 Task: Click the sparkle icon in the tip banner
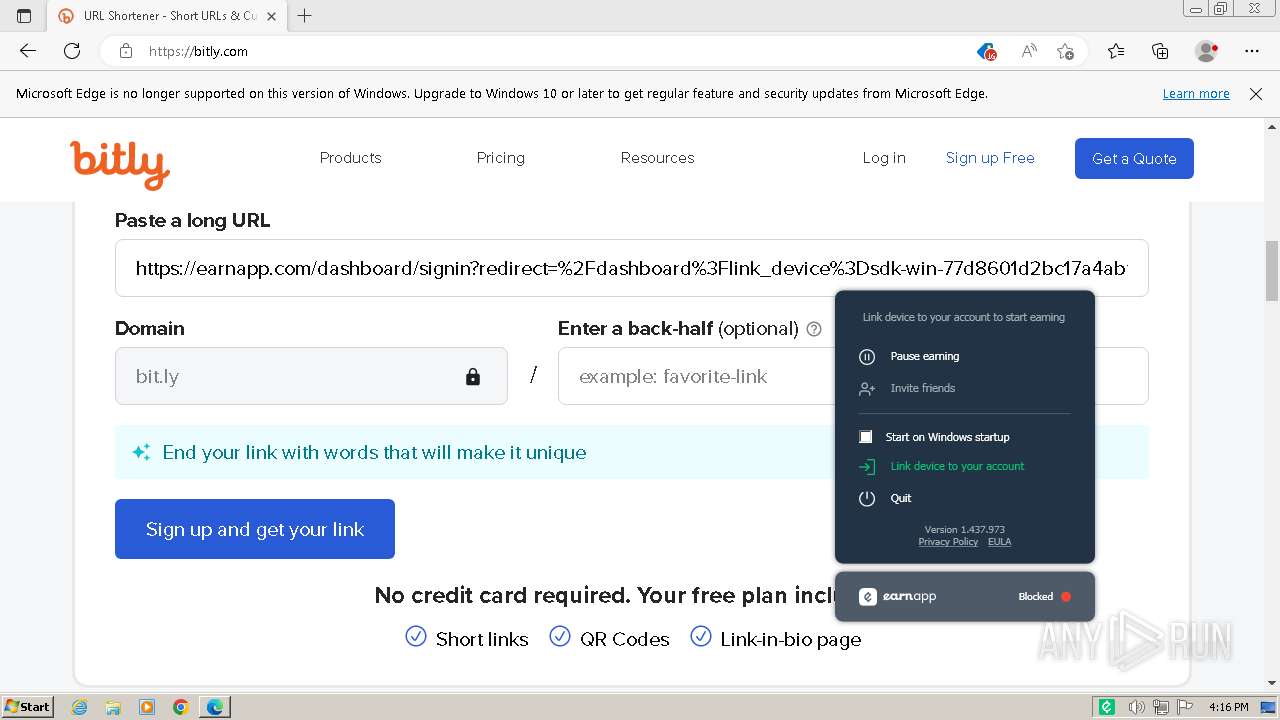pyautogui.click(x=141, y=452)
